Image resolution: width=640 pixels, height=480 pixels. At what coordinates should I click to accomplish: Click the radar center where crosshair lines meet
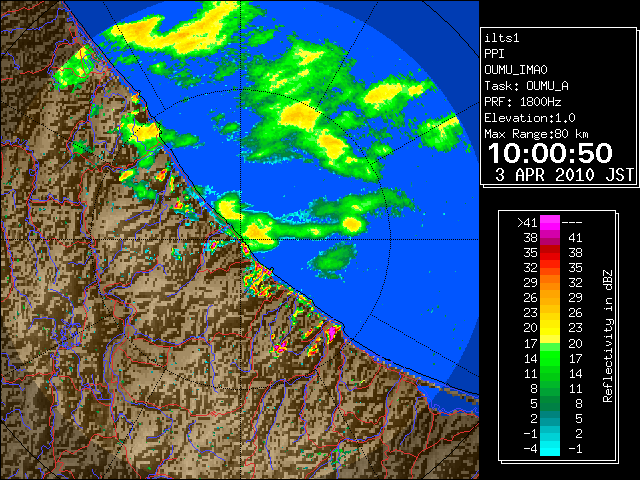tap(241, 240)
